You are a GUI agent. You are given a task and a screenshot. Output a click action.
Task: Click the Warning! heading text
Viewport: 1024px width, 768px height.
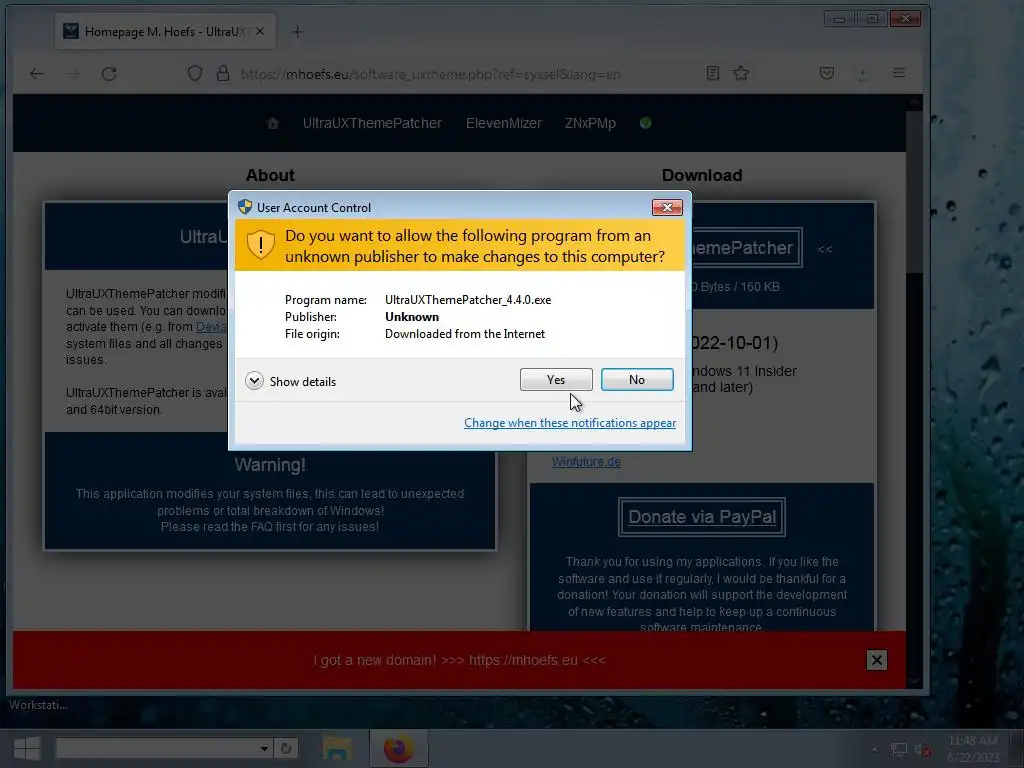coord(270,465)
